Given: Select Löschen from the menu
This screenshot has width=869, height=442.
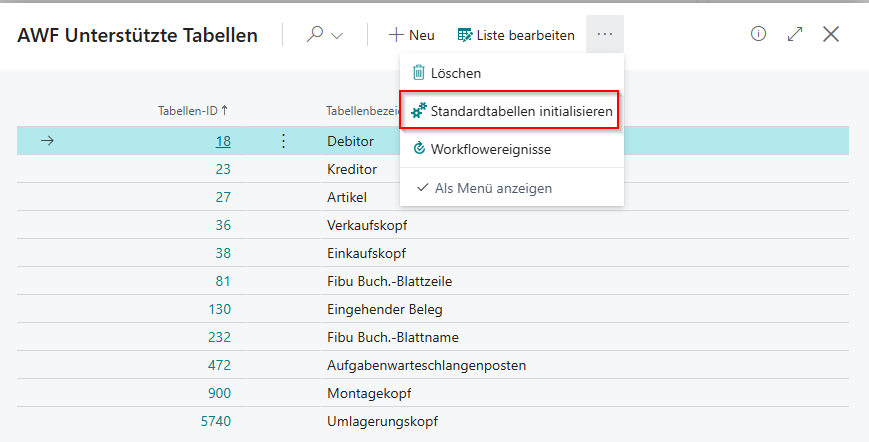Looking at the screenshot, I should (455, 73).
